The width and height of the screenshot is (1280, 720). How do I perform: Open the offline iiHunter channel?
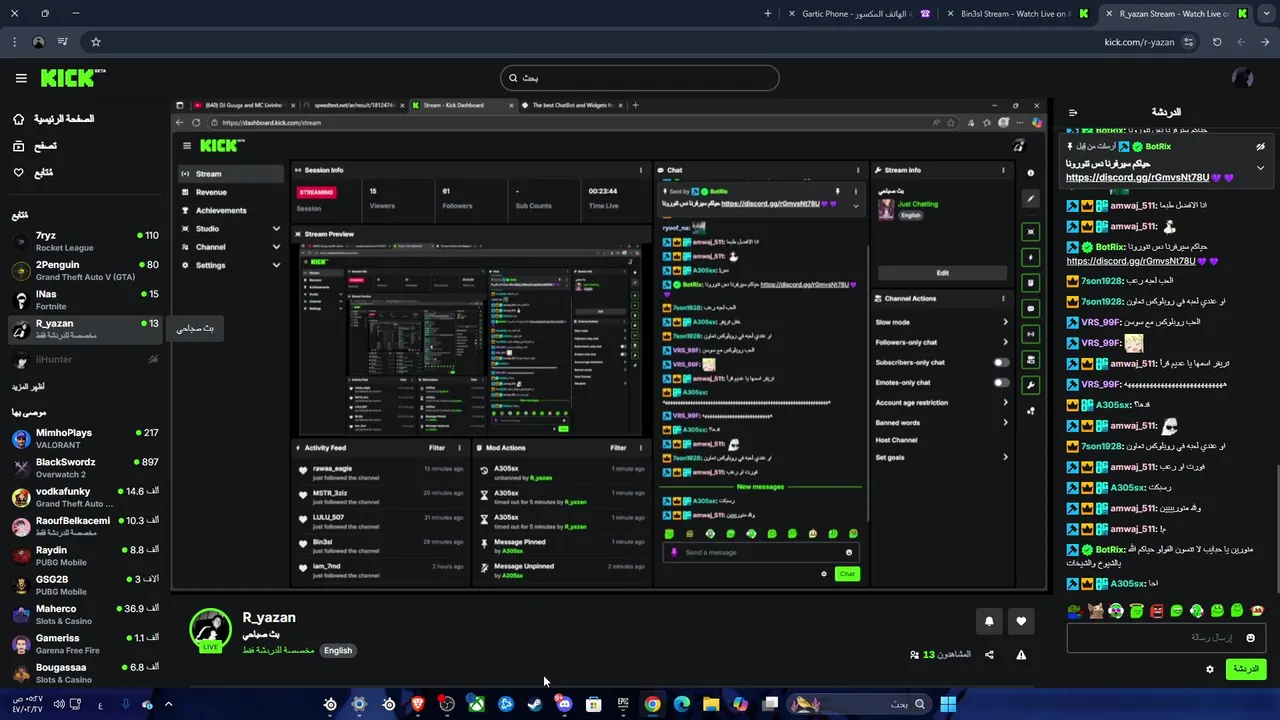point(84,359)
